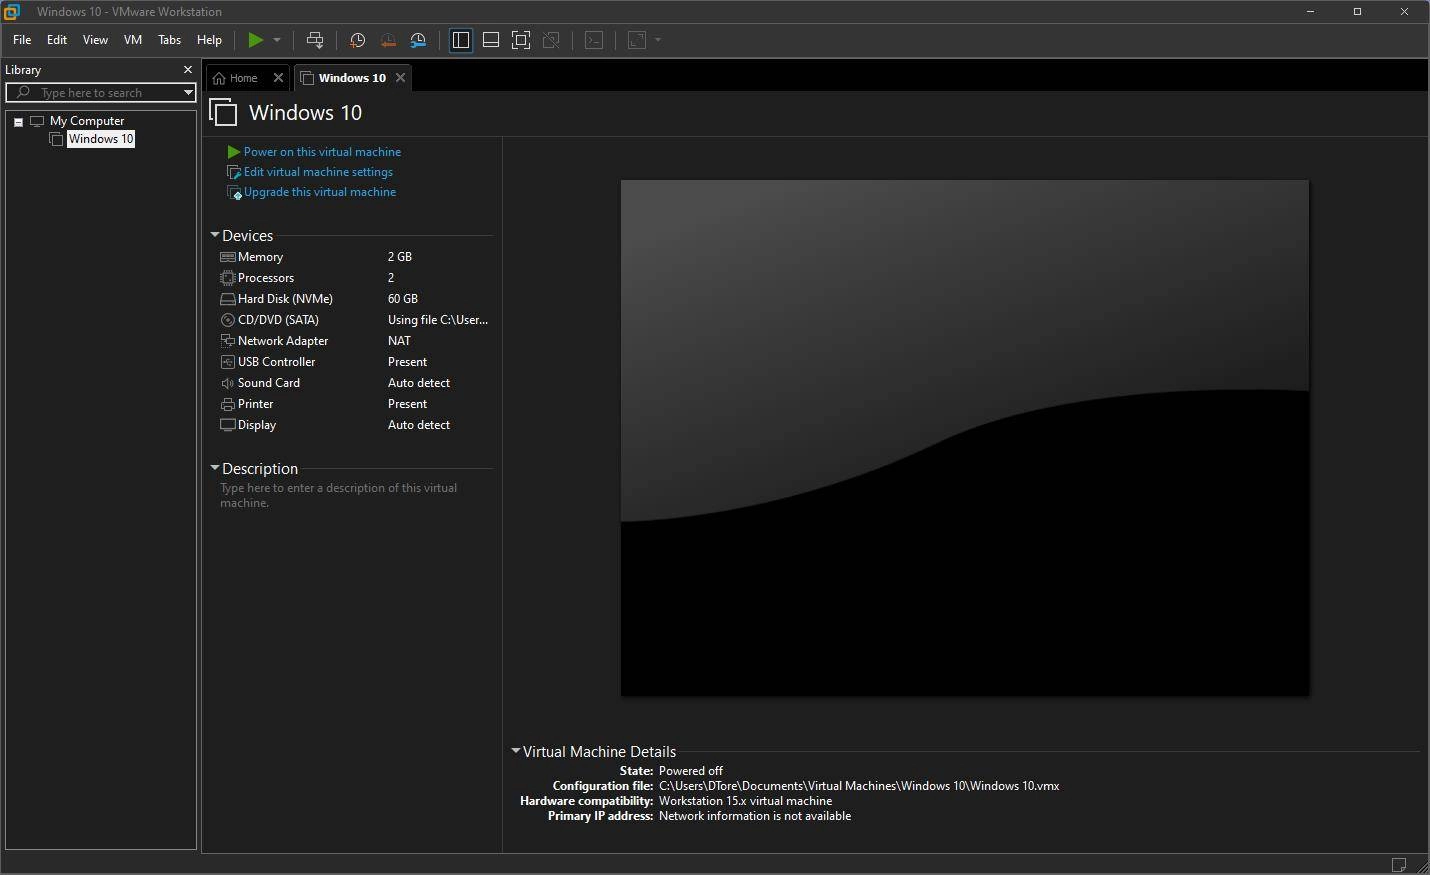This screenshot has height=875, width=1430.
Task: Click Upgrade this virtual machine link
Action: pyautogui.click(x=320, y=192)
